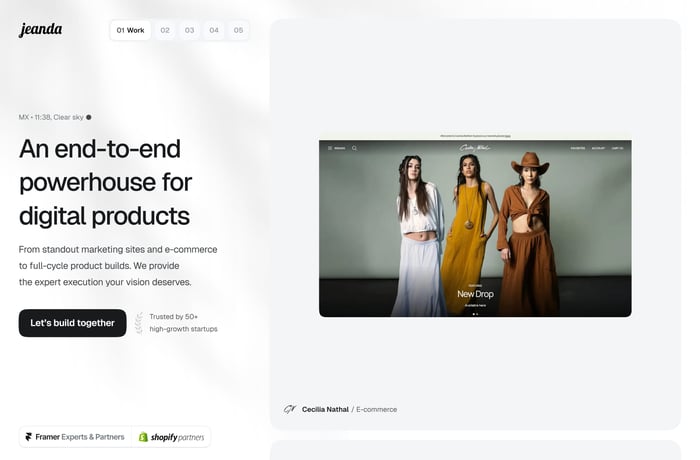
Task: Click the search icon in the store preview
Action: [354, 148]
